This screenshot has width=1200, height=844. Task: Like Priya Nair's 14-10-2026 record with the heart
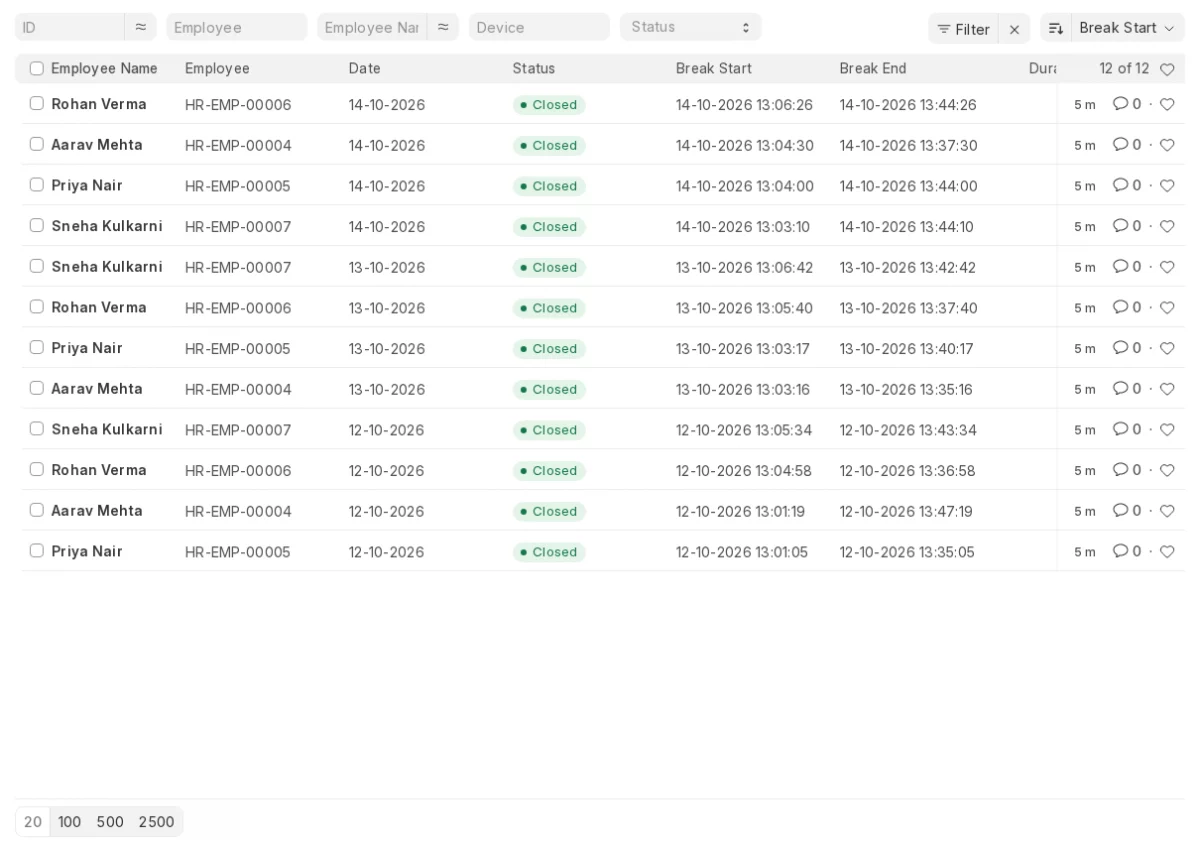pos(1167,186)
